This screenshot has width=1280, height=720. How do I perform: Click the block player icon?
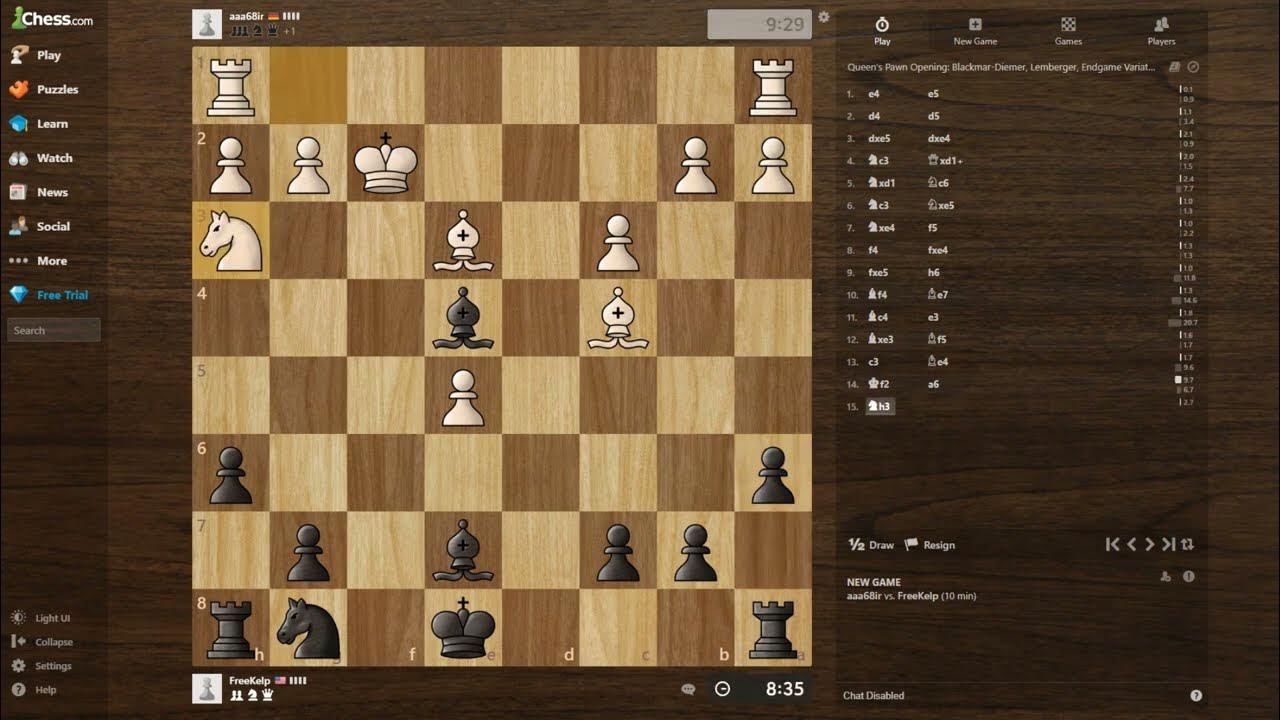tap(1165, 576)
